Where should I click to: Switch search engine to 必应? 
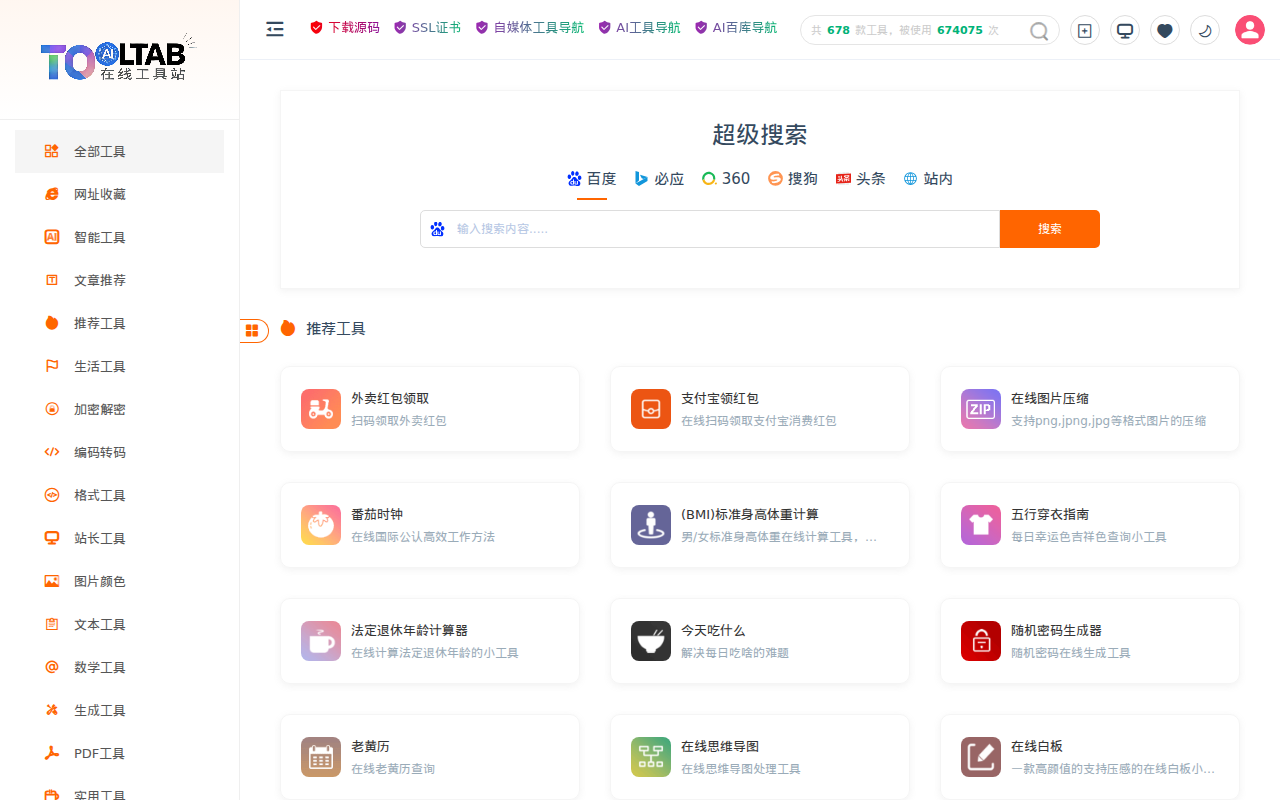(x=658, y=178)
